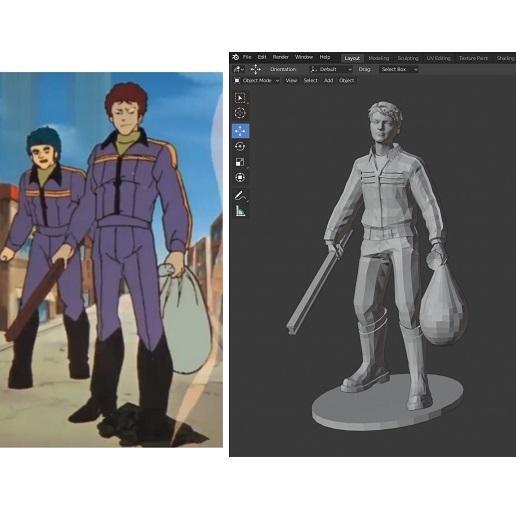Switch to the UV Editing workspace tab

click(439, 58)
